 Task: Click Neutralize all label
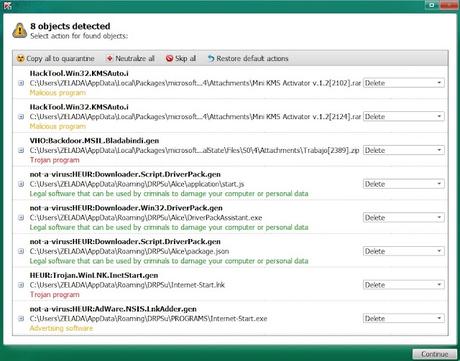click(x=135, y=59)
